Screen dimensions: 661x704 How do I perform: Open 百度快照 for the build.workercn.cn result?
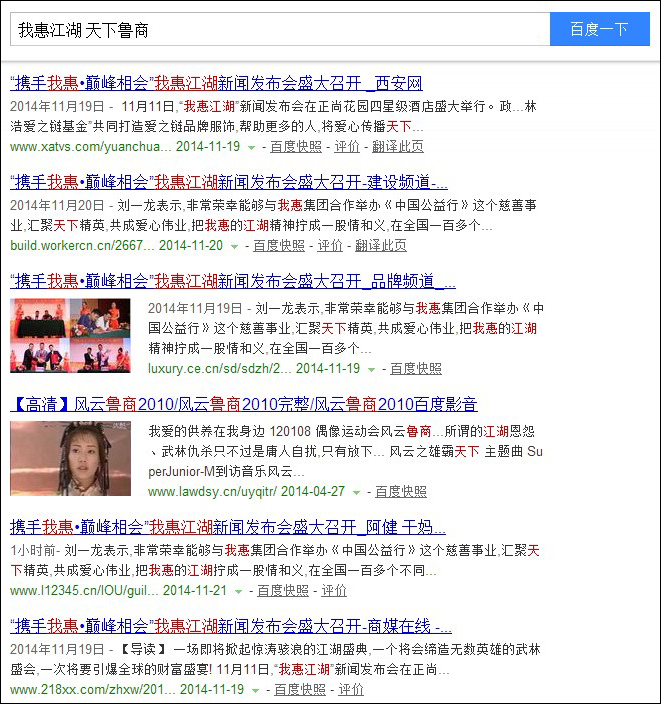tap(279, 246)
